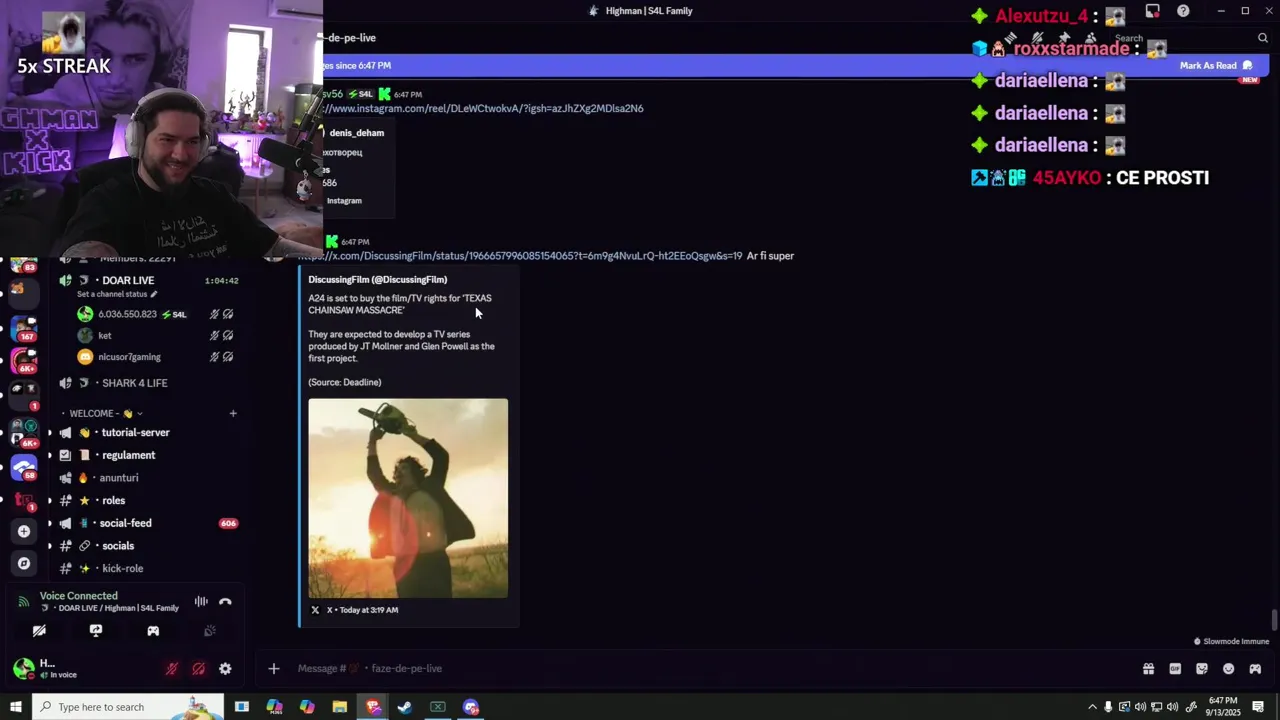Select user nicusor7gaming in voice channel
The image size is (1280, 720).
[x=129, y=357]
